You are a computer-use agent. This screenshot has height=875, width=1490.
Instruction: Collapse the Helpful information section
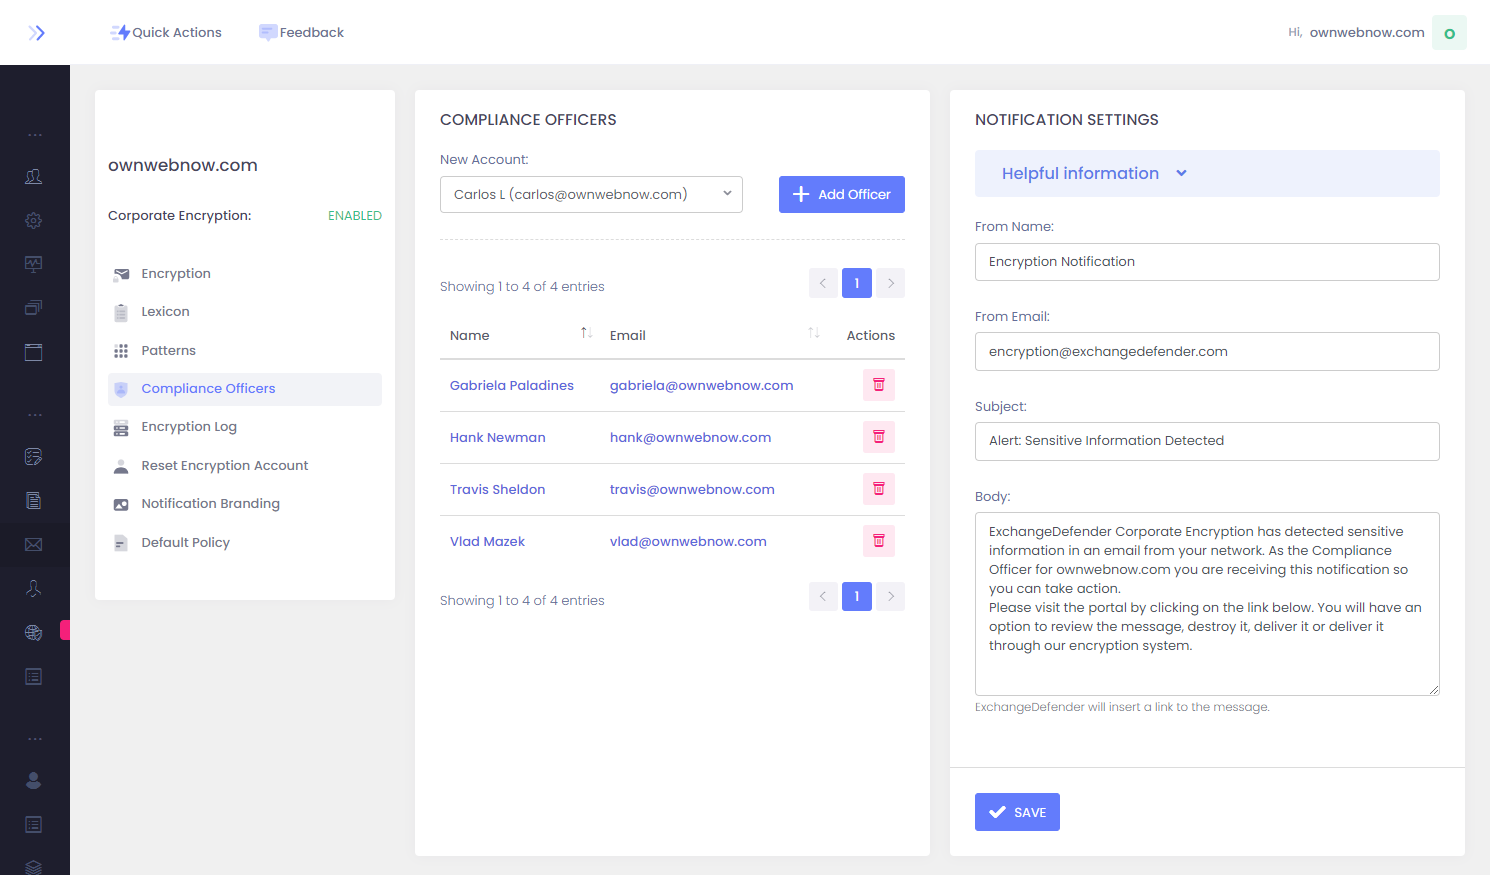click(1181, 173)
